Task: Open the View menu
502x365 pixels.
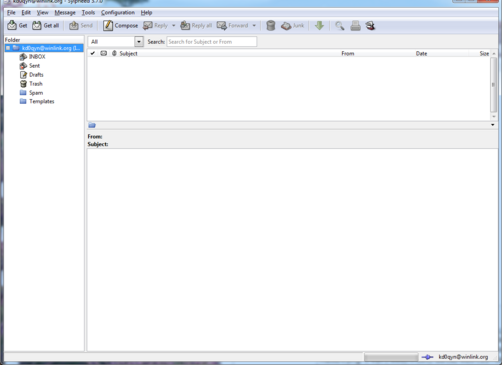Action: [42, 13]
